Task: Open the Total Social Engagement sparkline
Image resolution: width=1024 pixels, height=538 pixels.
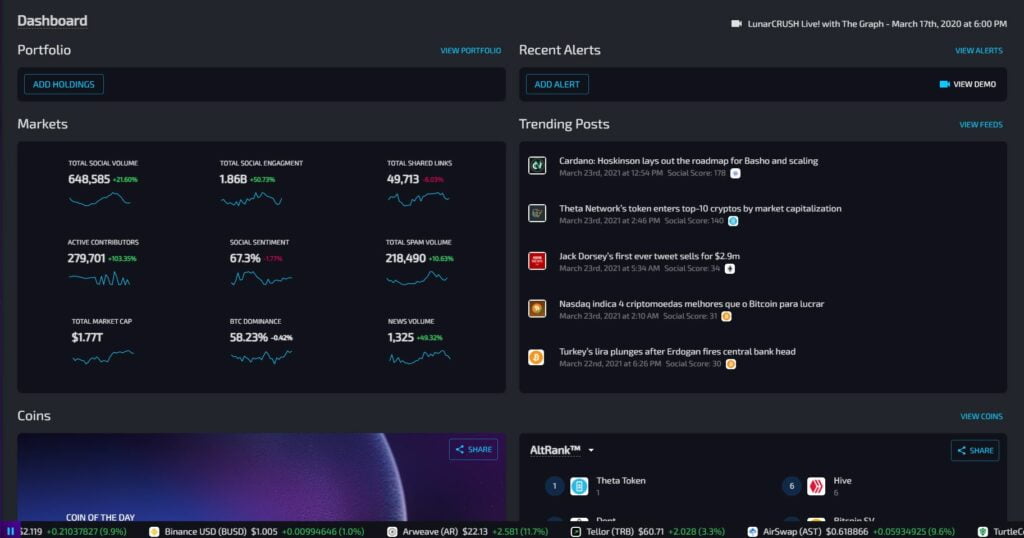Action: coord(251,200)
